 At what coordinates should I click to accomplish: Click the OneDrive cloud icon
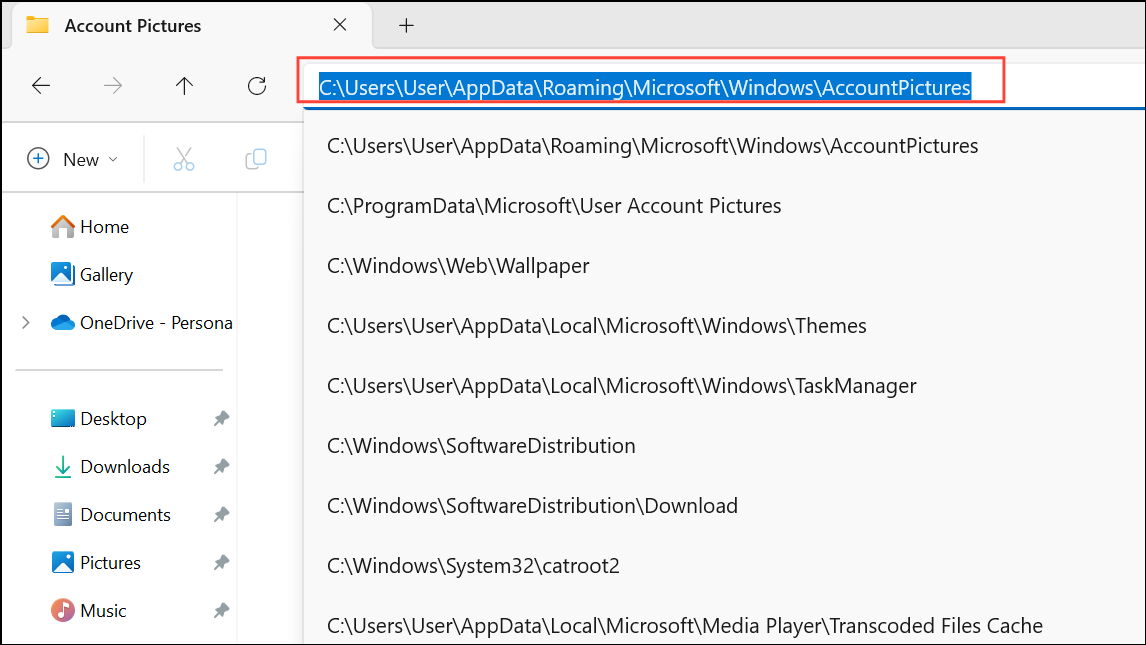[62, 322]
